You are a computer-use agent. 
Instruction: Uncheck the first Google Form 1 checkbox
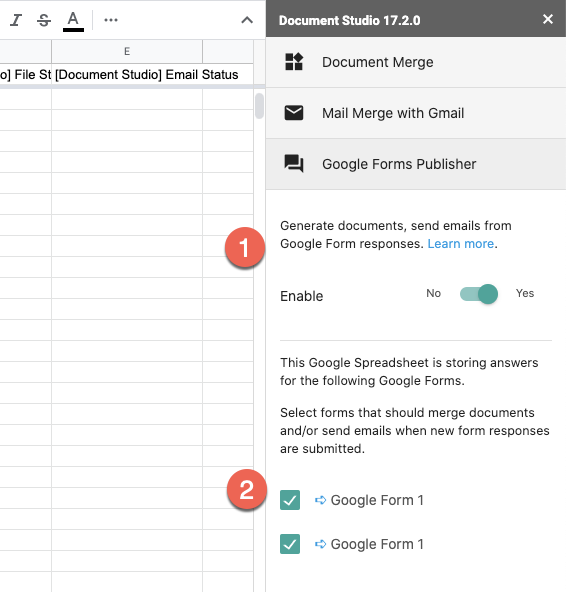click(x=290, y=500)
